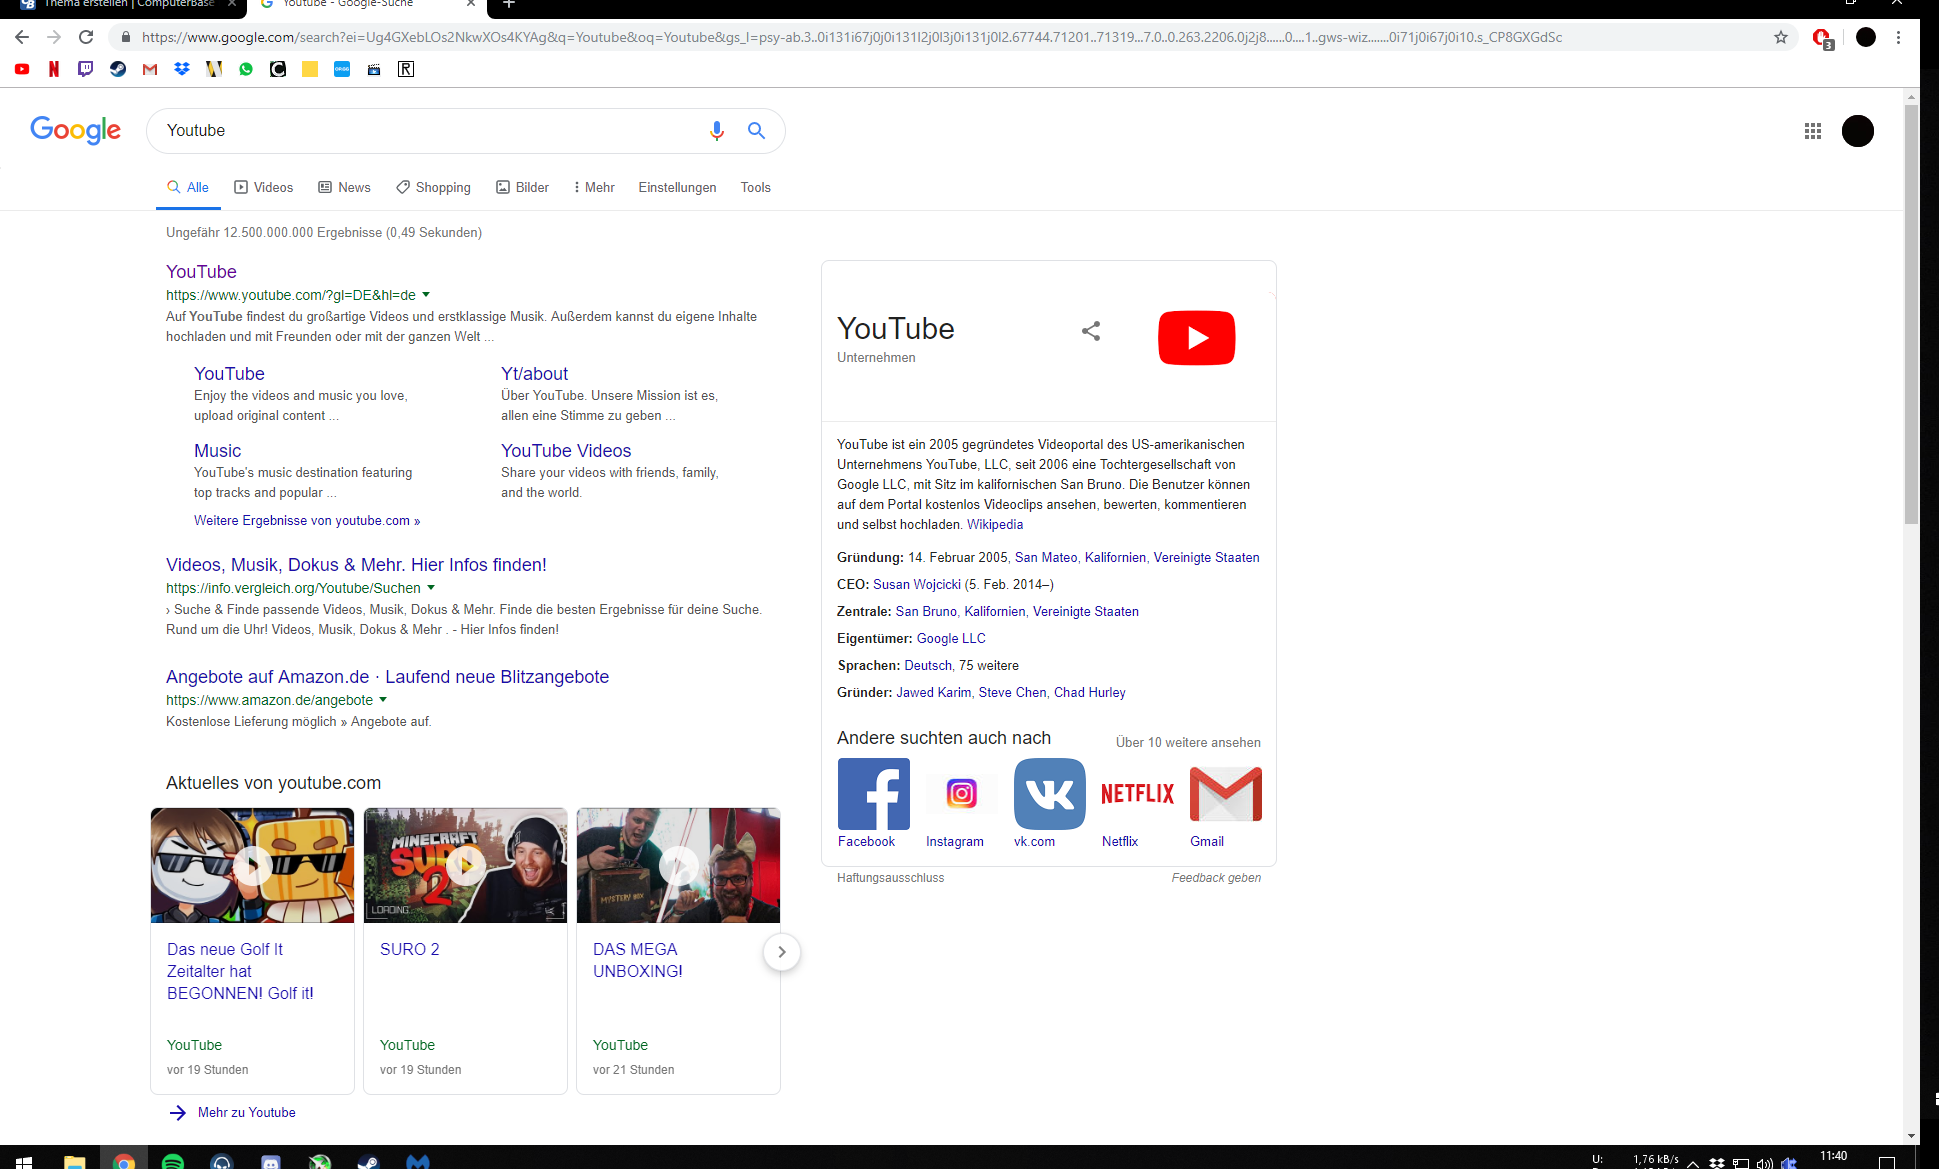Click the page vertical scrollbar
Viewport: 1939px width, 1169px height.
pos(1911,315)
